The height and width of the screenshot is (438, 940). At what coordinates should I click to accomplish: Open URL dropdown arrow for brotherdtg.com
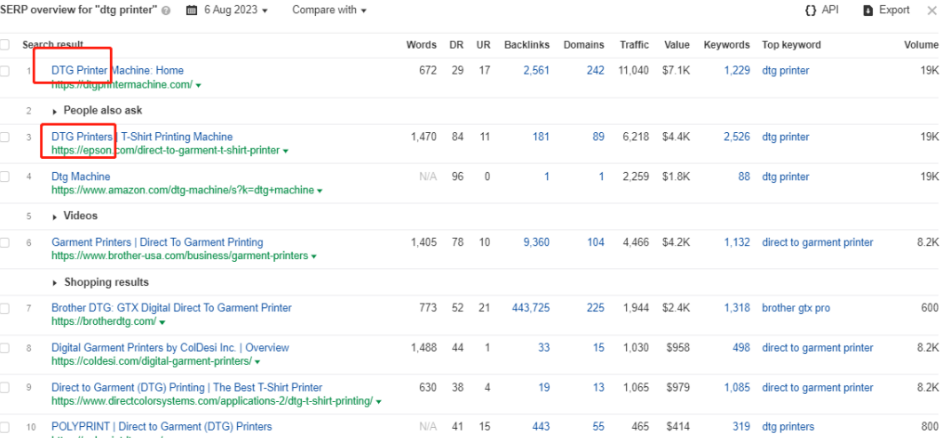tap(162, 322)
